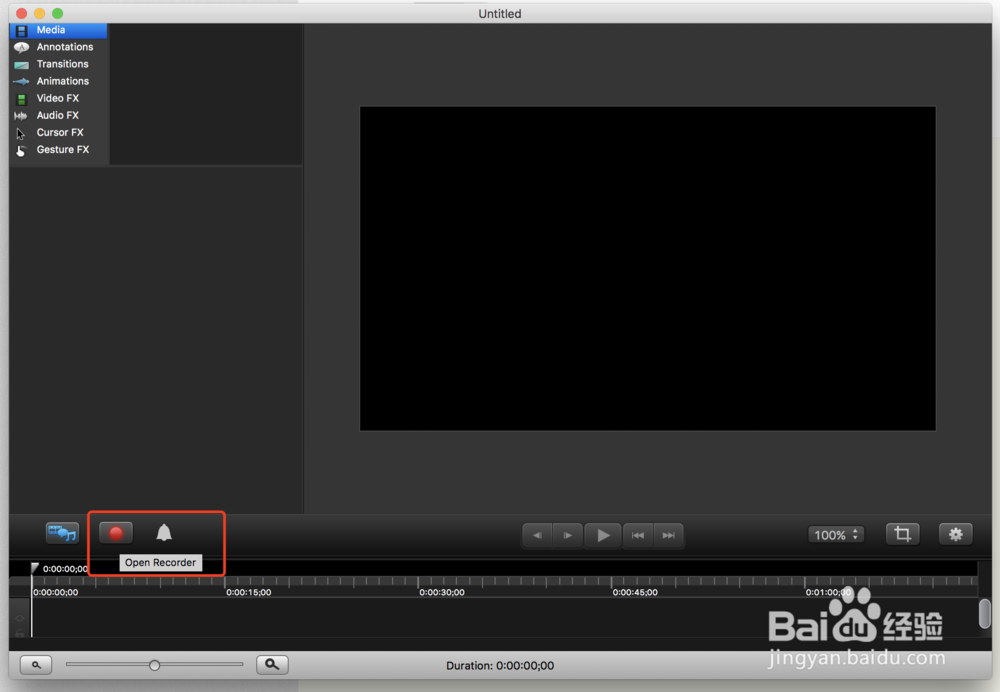Viewport: 1000px width, 692px height.
Task: Open the Gesture FX panel
Action: pyautogui.click(x=59, y=150)
